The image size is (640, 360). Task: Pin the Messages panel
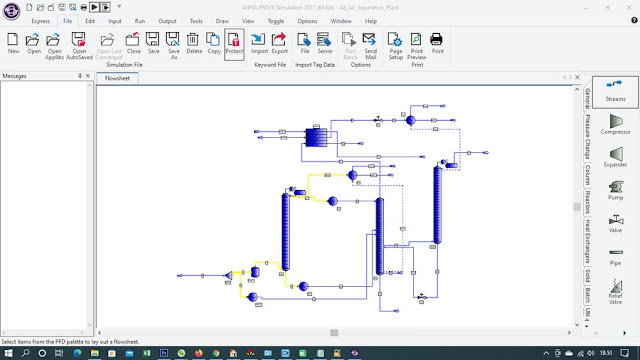tap(80, 76)
